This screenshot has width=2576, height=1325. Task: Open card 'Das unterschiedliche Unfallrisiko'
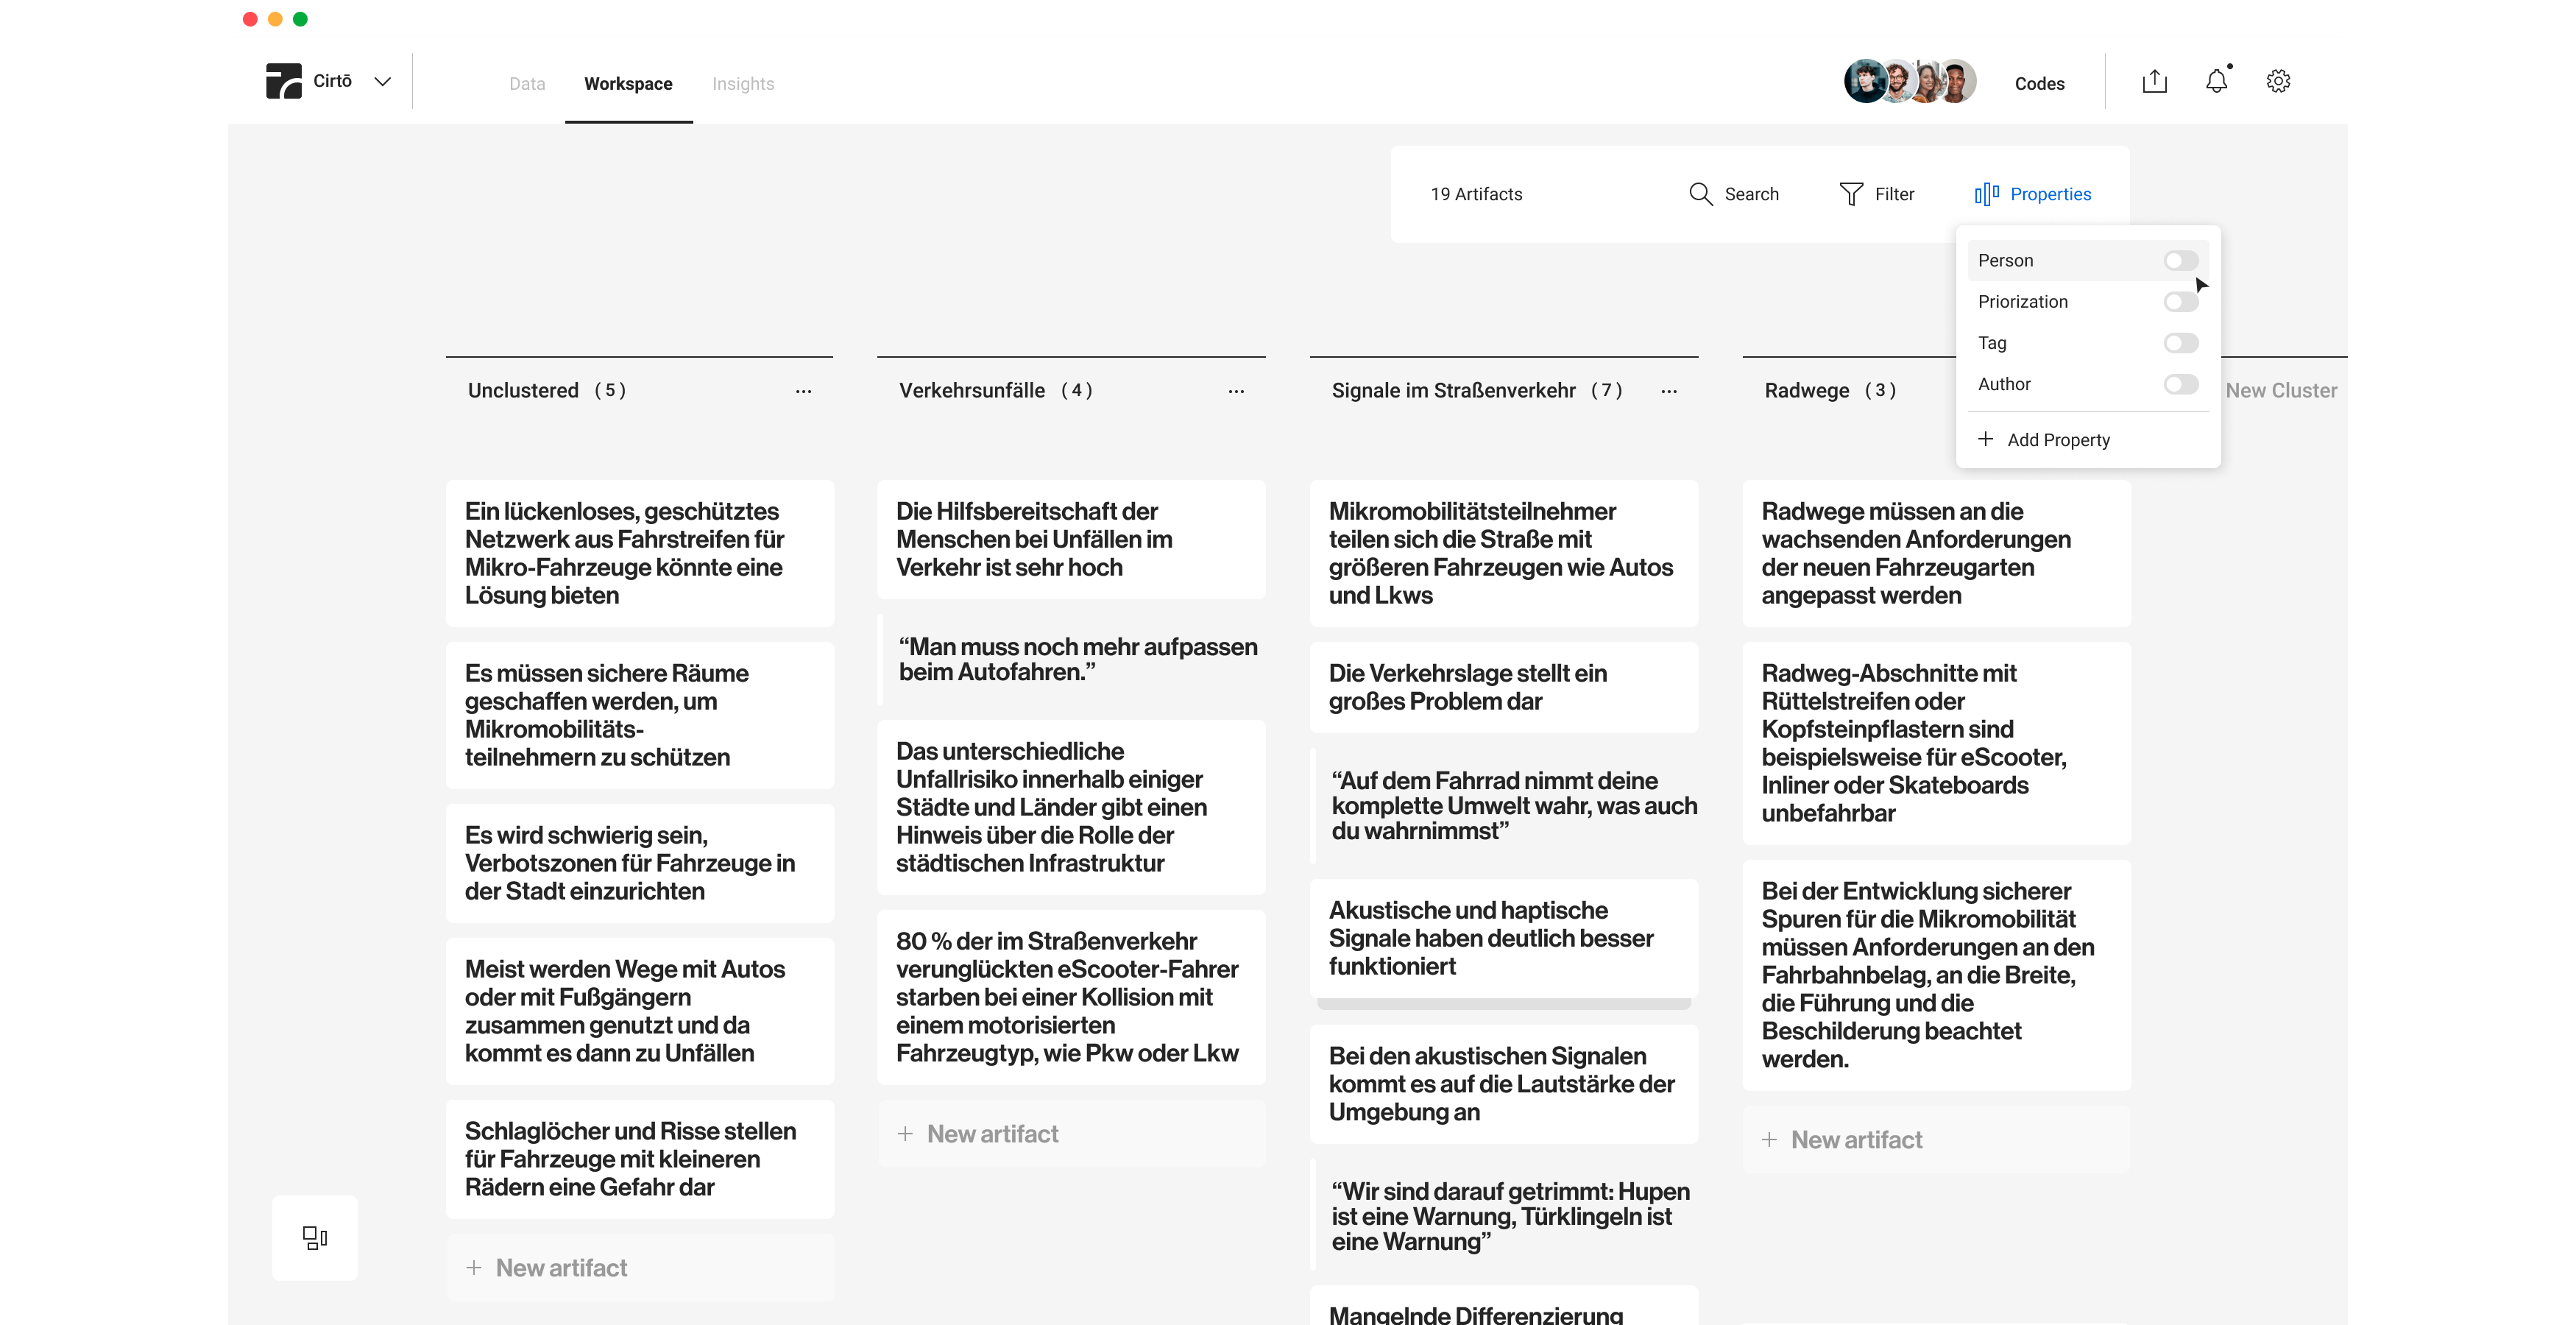tap(1071, 807)
